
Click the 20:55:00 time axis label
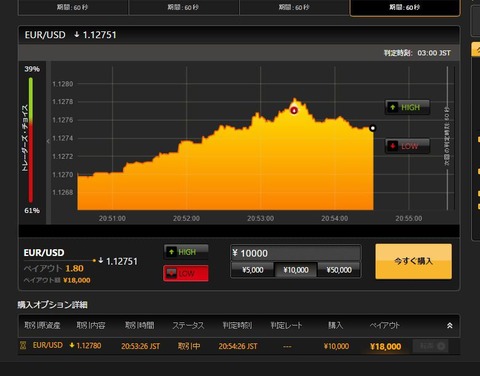tap(409, 218)
